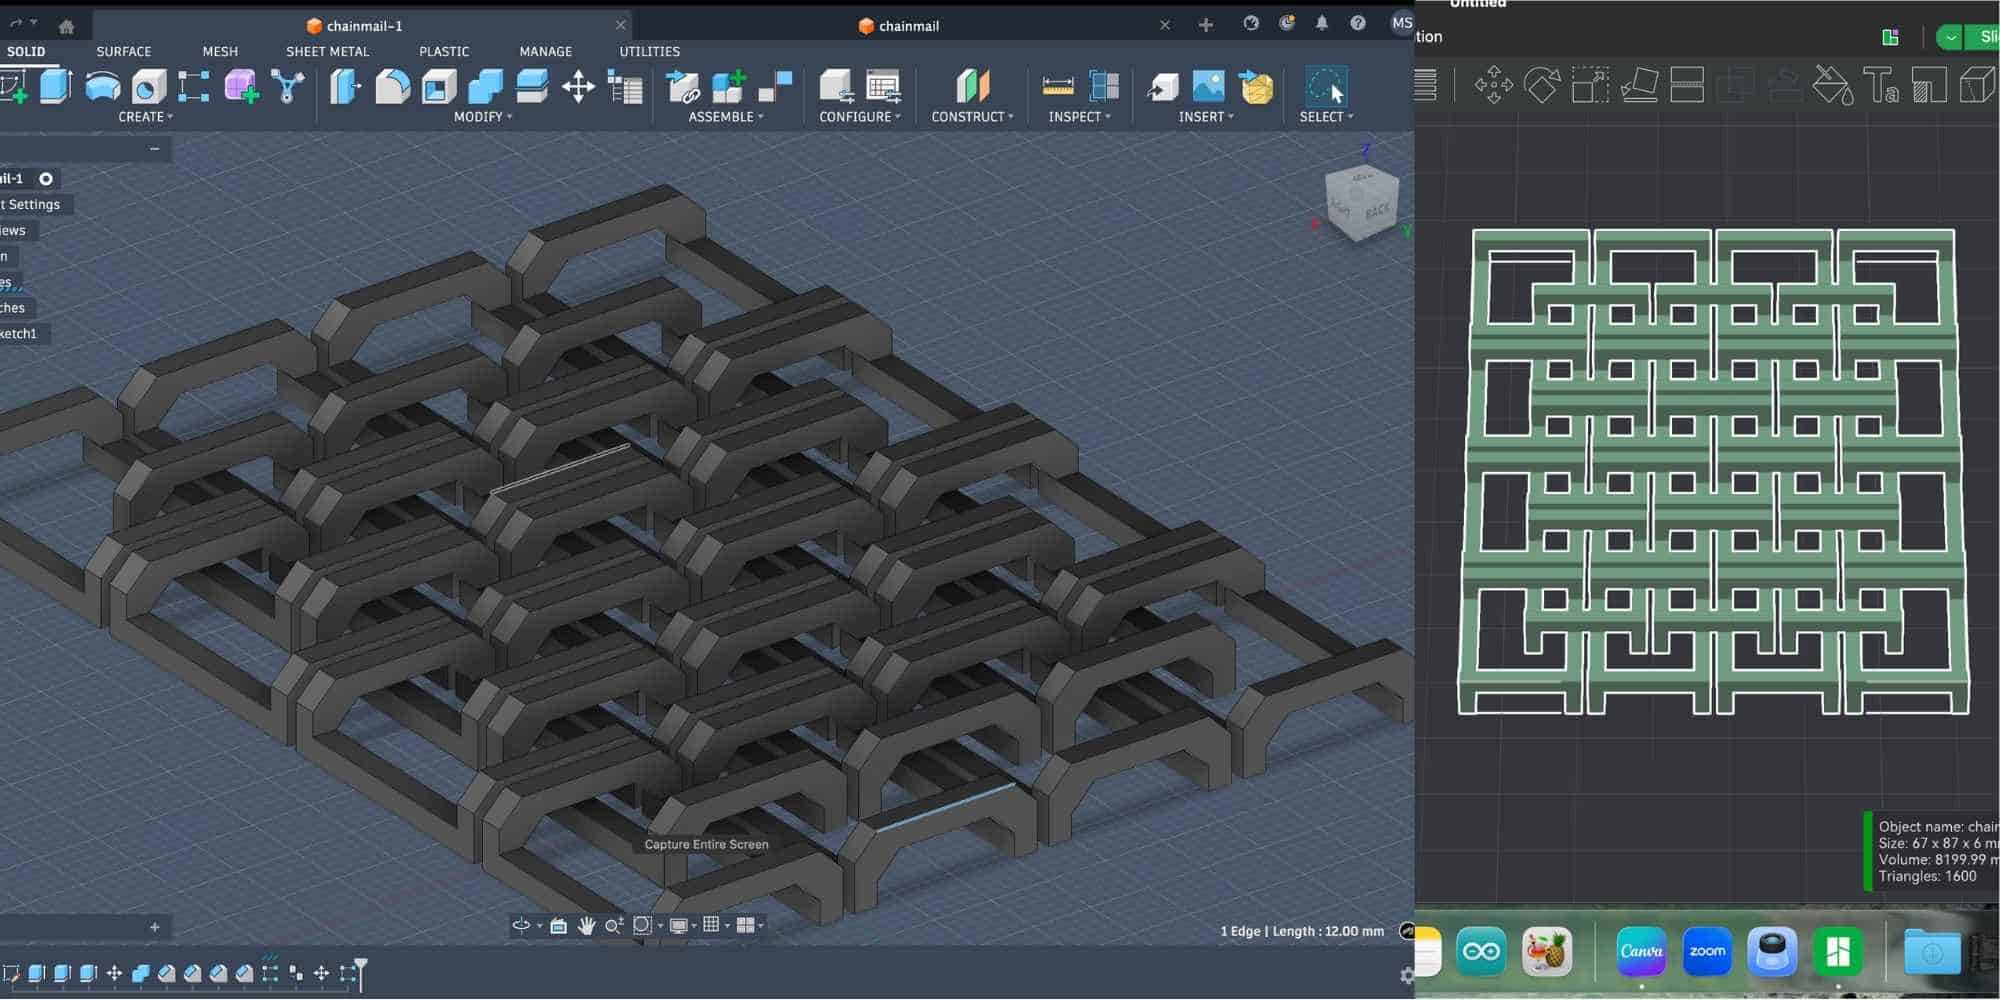
Task: Select the Create Sketch tool
Action: (12, 87)
